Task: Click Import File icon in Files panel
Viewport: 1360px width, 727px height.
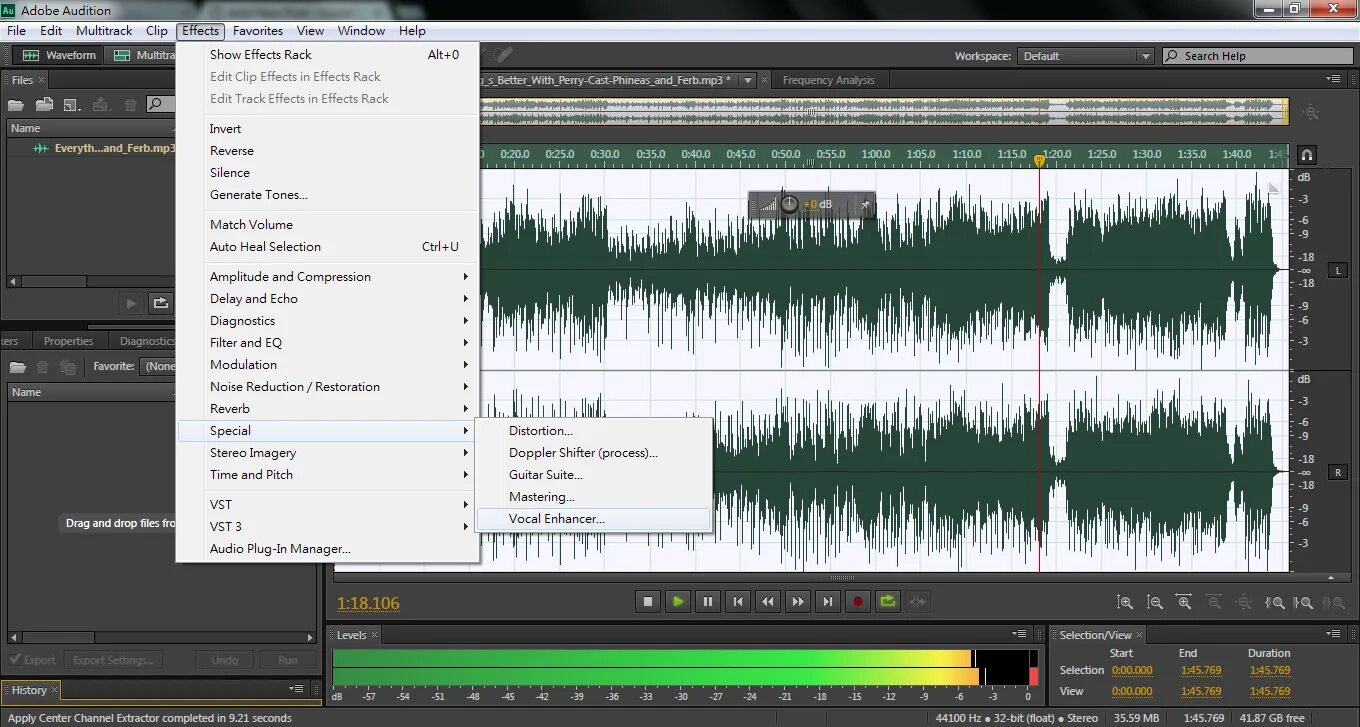Action: coord(44,104)
